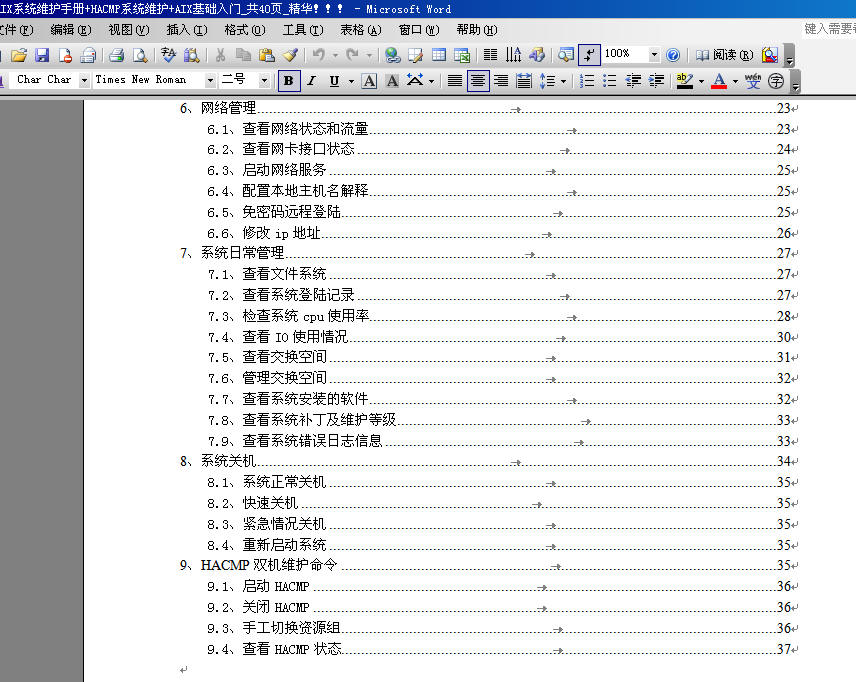Open the Tables and Borders toolbar
Viewport: 856px width, 682px height.
[413, 55]
